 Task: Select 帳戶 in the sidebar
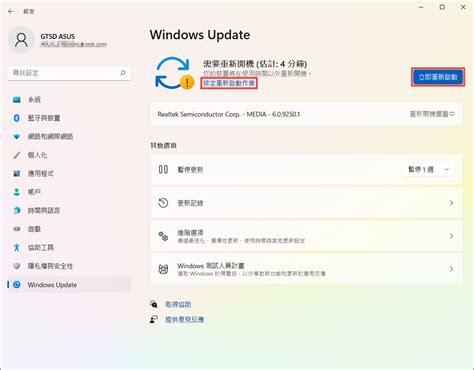click(x=69, y=192)
